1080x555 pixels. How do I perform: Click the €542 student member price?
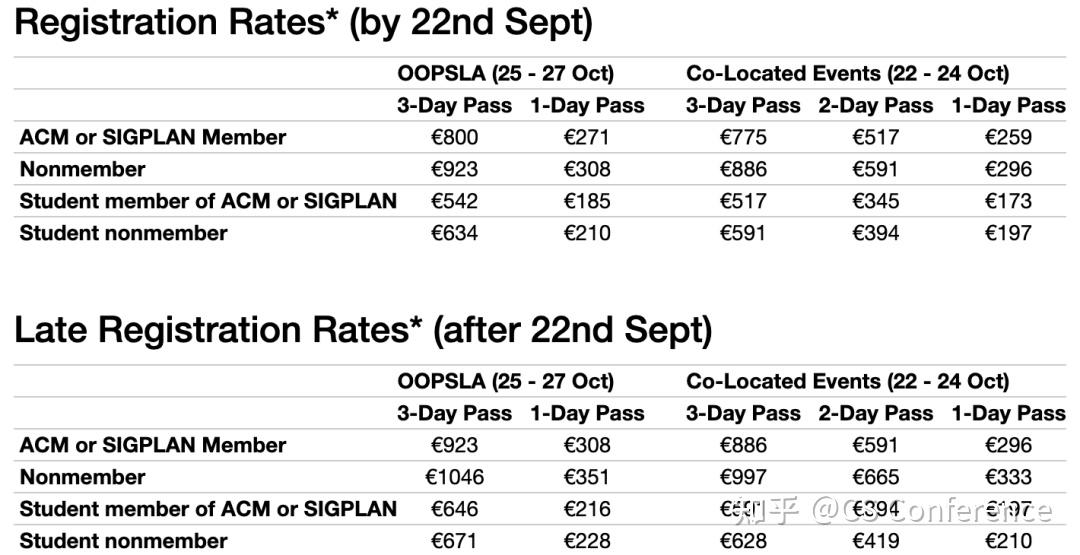[454, 201]
